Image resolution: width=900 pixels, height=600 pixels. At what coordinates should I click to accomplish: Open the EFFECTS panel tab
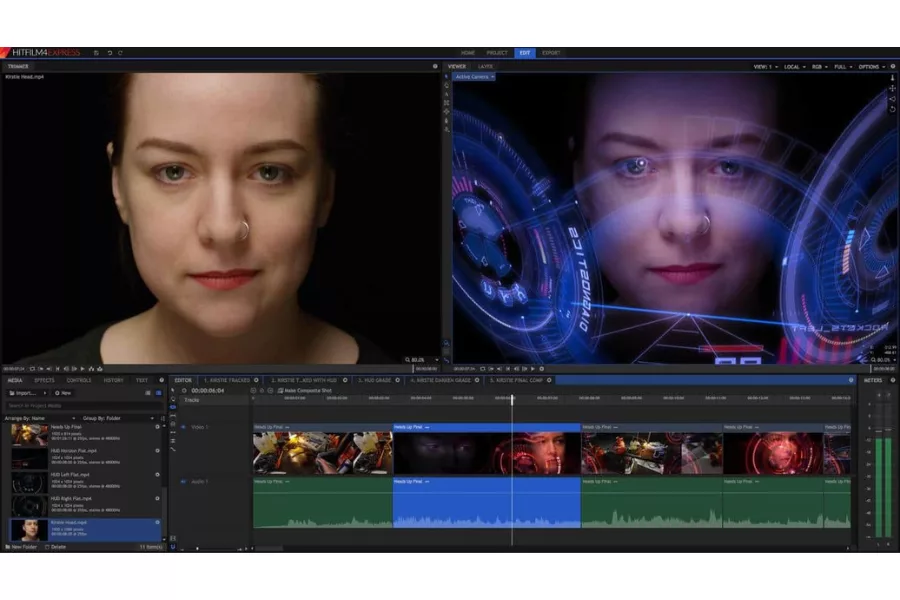44,380
